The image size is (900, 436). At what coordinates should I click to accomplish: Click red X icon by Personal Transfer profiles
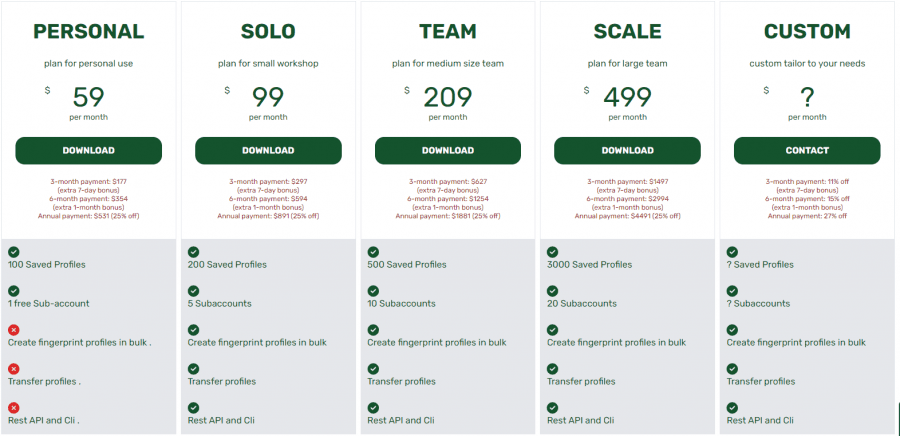pyautogui.click(x=14, y=369)
